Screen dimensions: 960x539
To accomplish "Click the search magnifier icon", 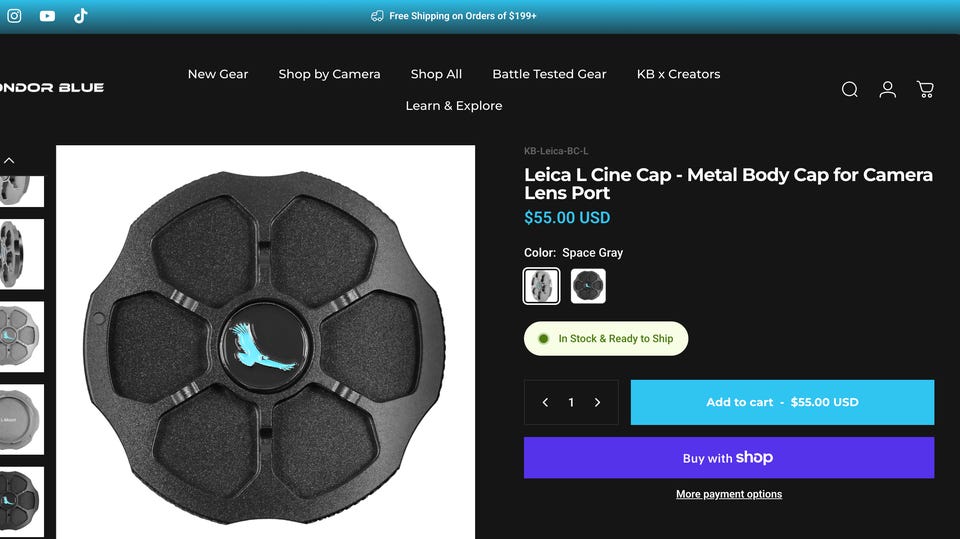I will point(850,89).
